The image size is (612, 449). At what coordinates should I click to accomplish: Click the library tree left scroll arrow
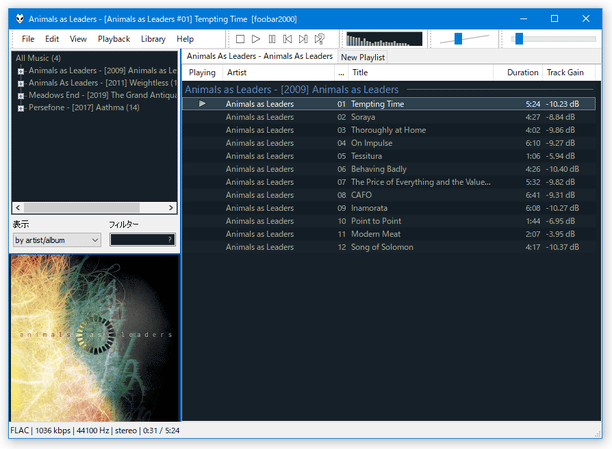point(18,208)
